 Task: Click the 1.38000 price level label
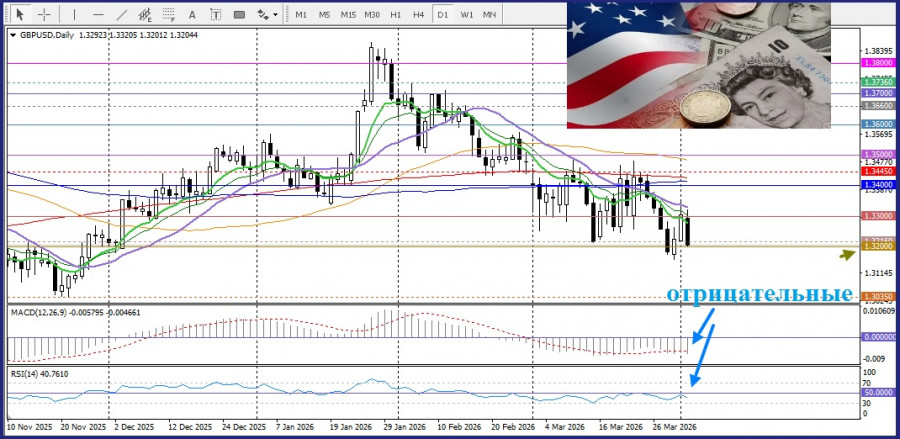(x=878, y=63)
